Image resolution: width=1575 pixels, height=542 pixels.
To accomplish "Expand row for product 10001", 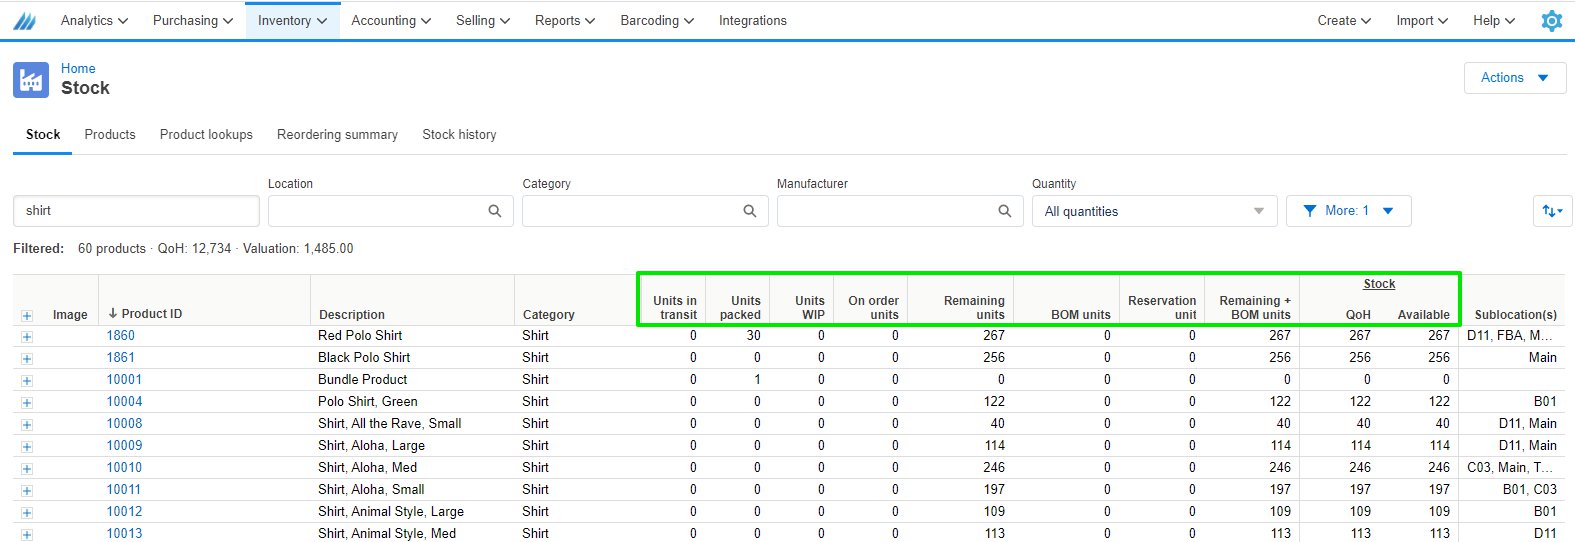I will [x=27, y=381].
